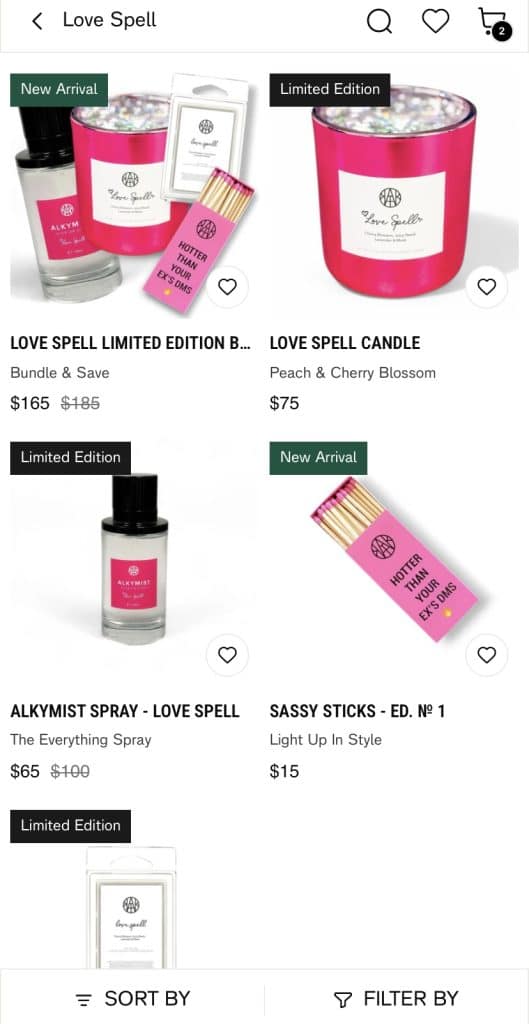529x1024 pixels.
Task: Favorite the Love Spell Limited Edition bundle
Action: pyautogui.click(x=227, y=287)
